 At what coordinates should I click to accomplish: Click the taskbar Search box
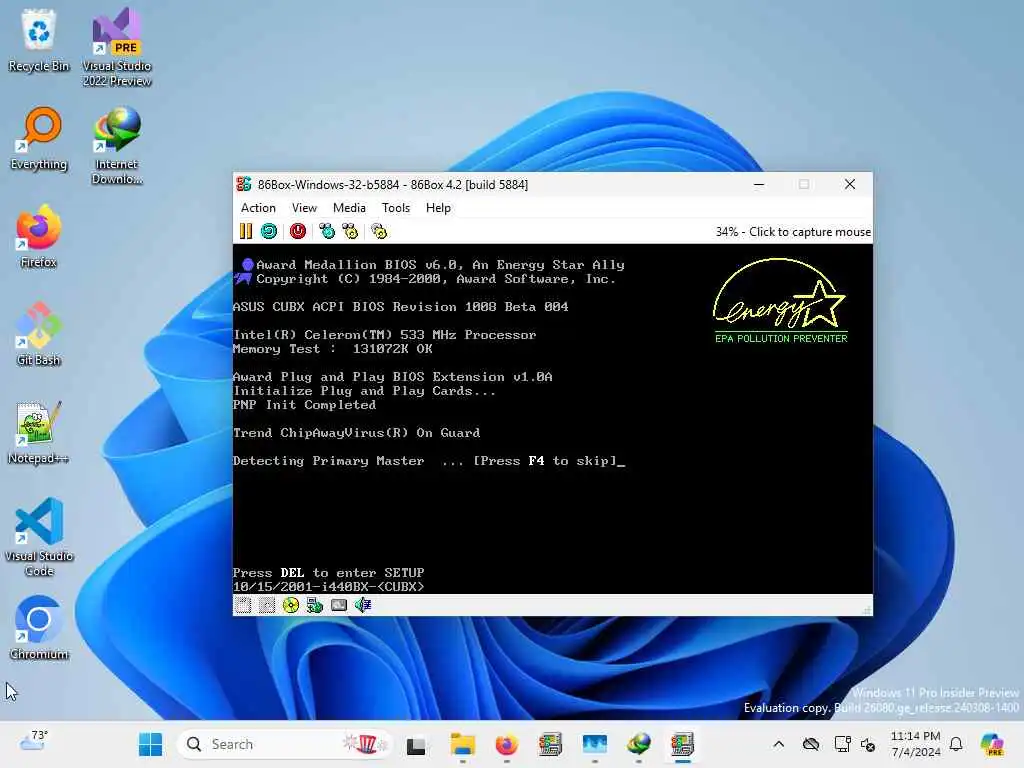click(284, 744)
